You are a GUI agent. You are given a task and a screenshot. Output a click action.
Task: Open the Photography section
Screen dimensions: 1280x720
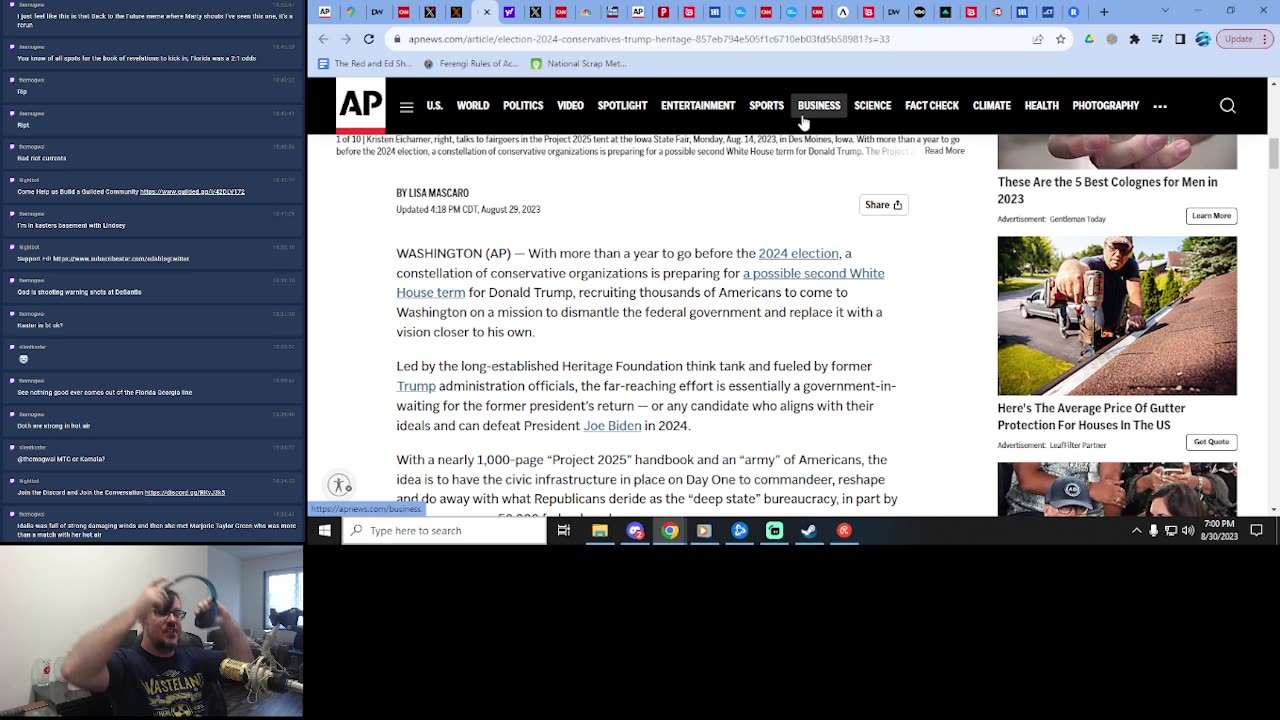1105,106
